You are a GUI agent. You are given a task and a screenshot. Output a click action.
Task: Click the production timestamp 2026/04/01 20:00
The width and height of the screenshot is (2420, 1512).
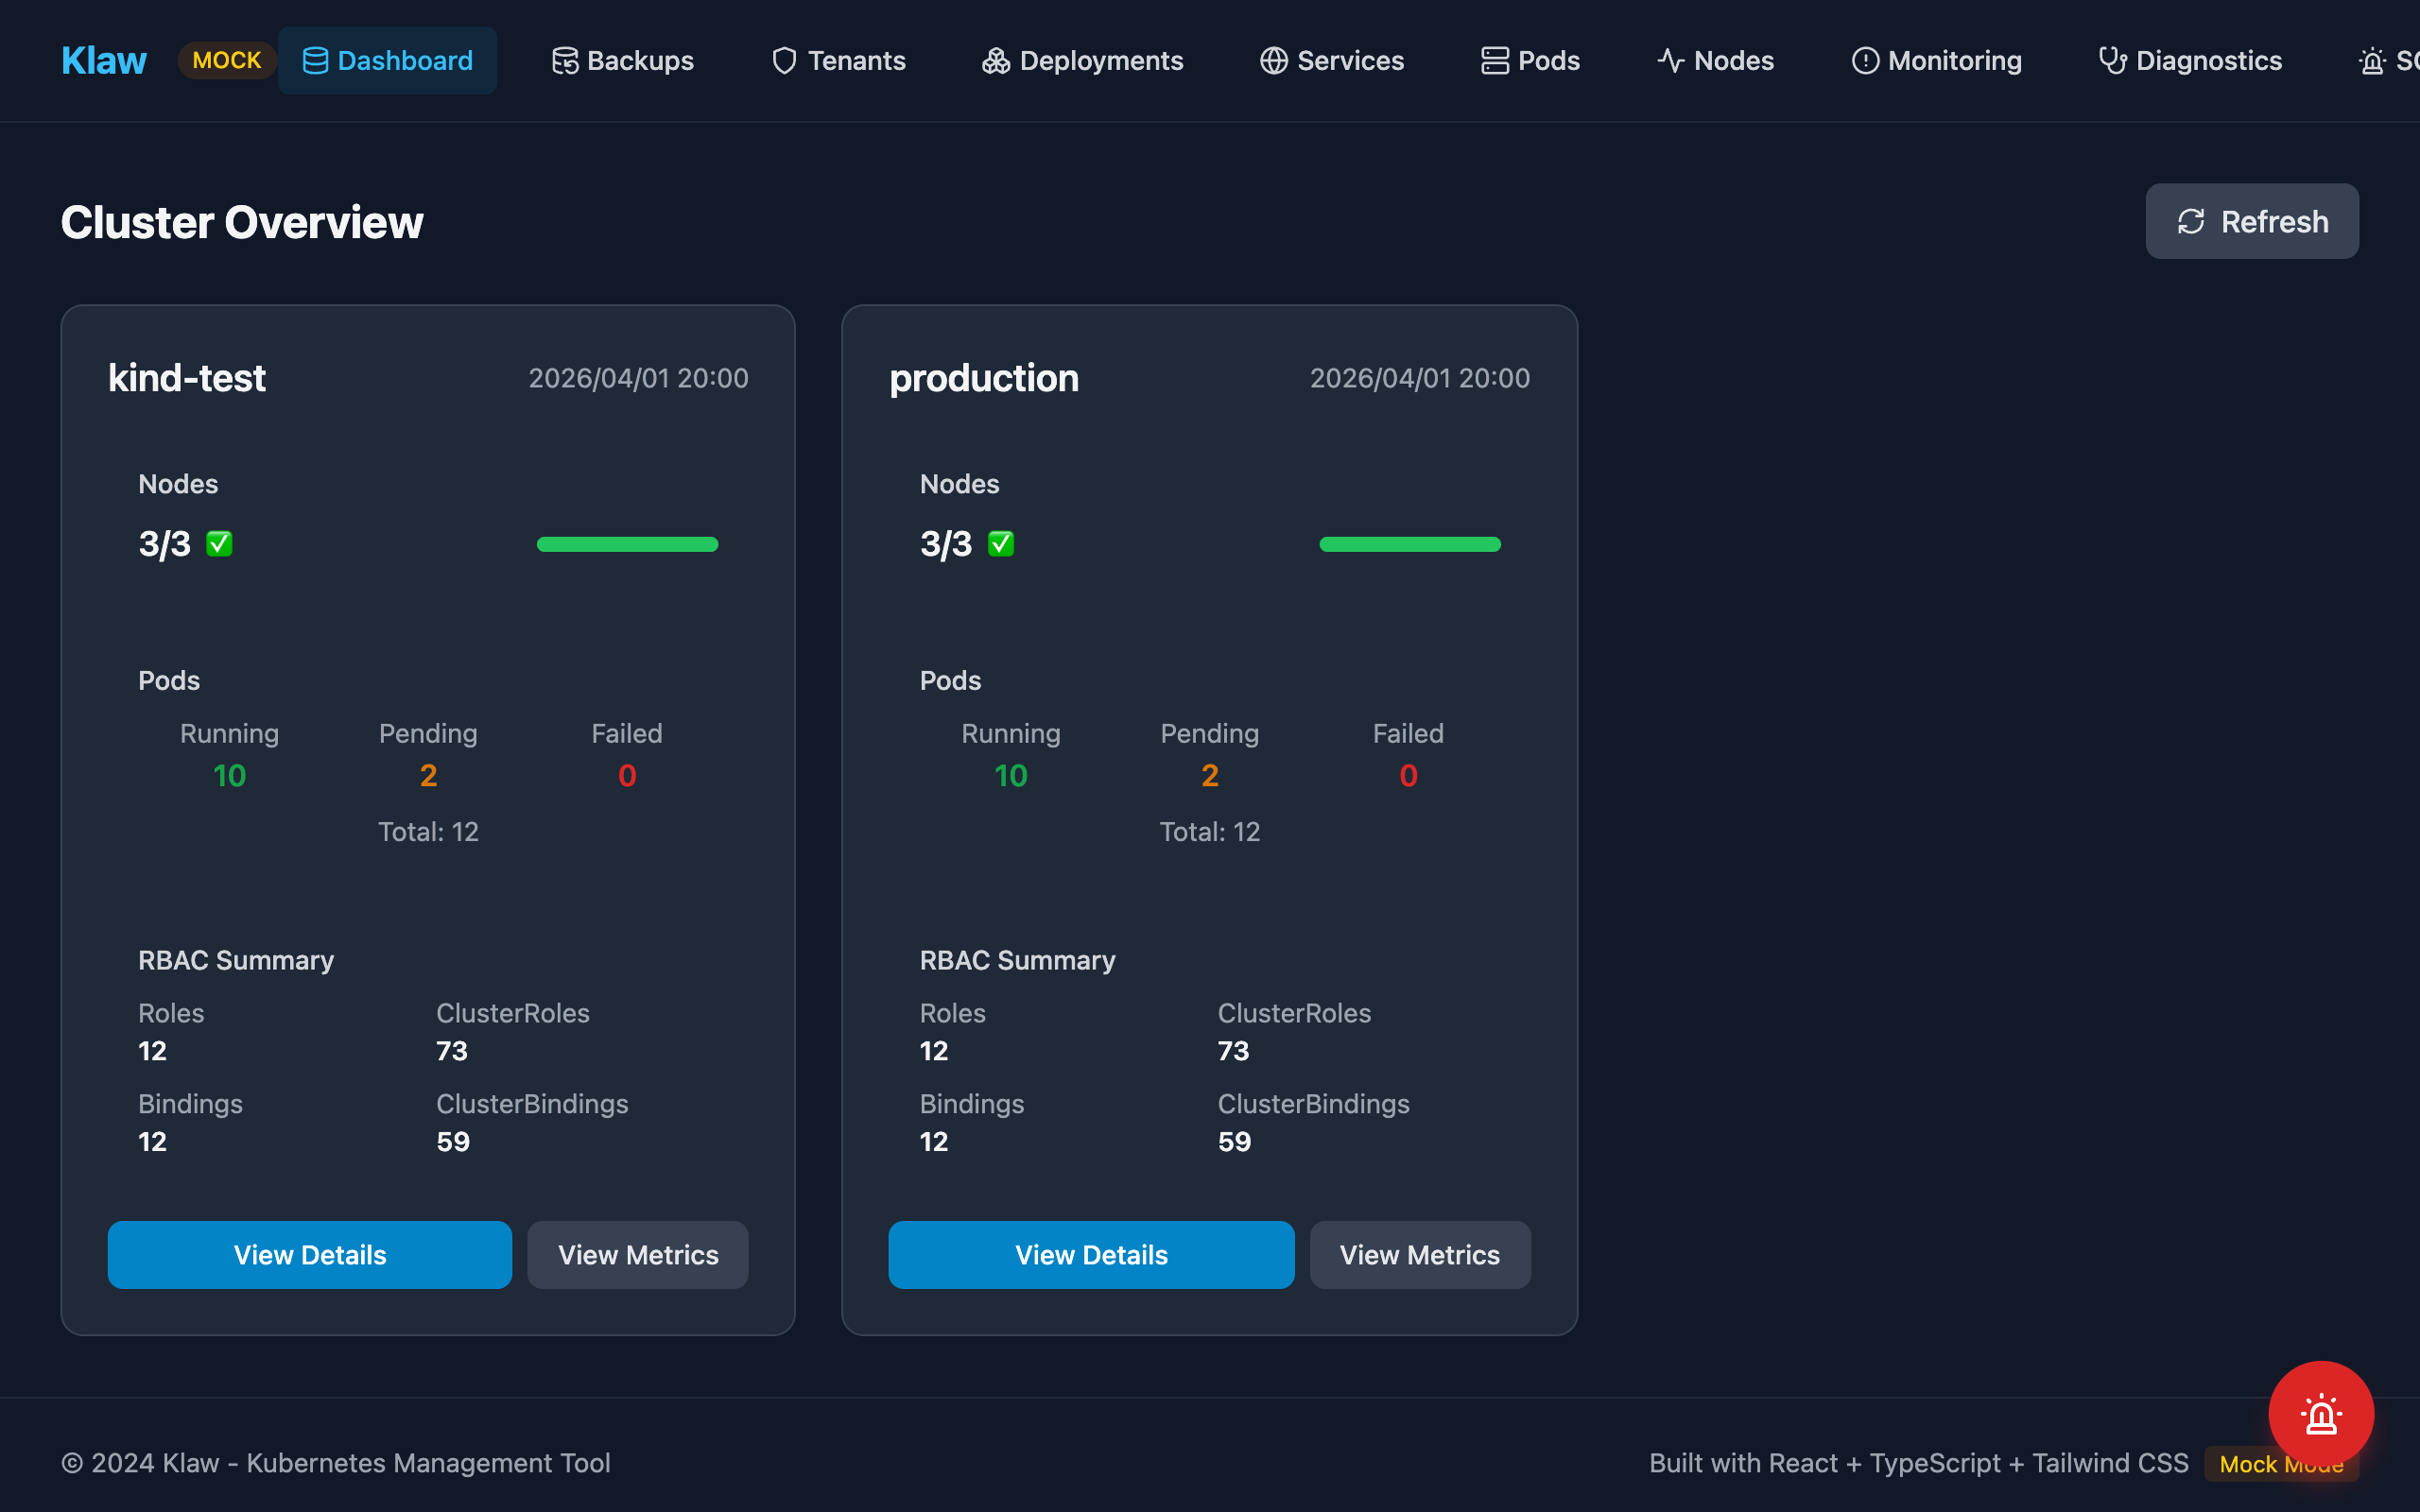tap(1420, 378)
